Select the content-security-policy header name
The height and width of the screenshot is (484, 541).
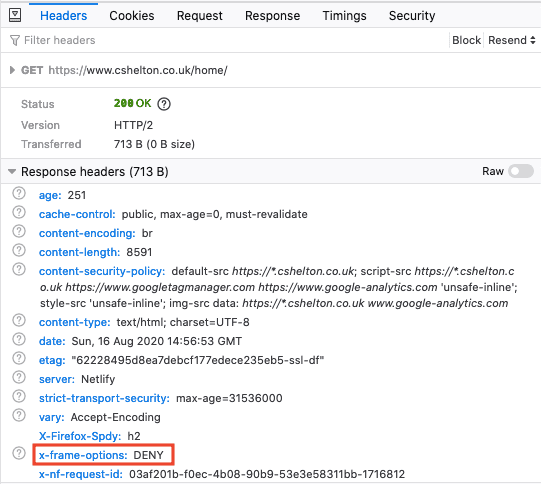point(102,271)
